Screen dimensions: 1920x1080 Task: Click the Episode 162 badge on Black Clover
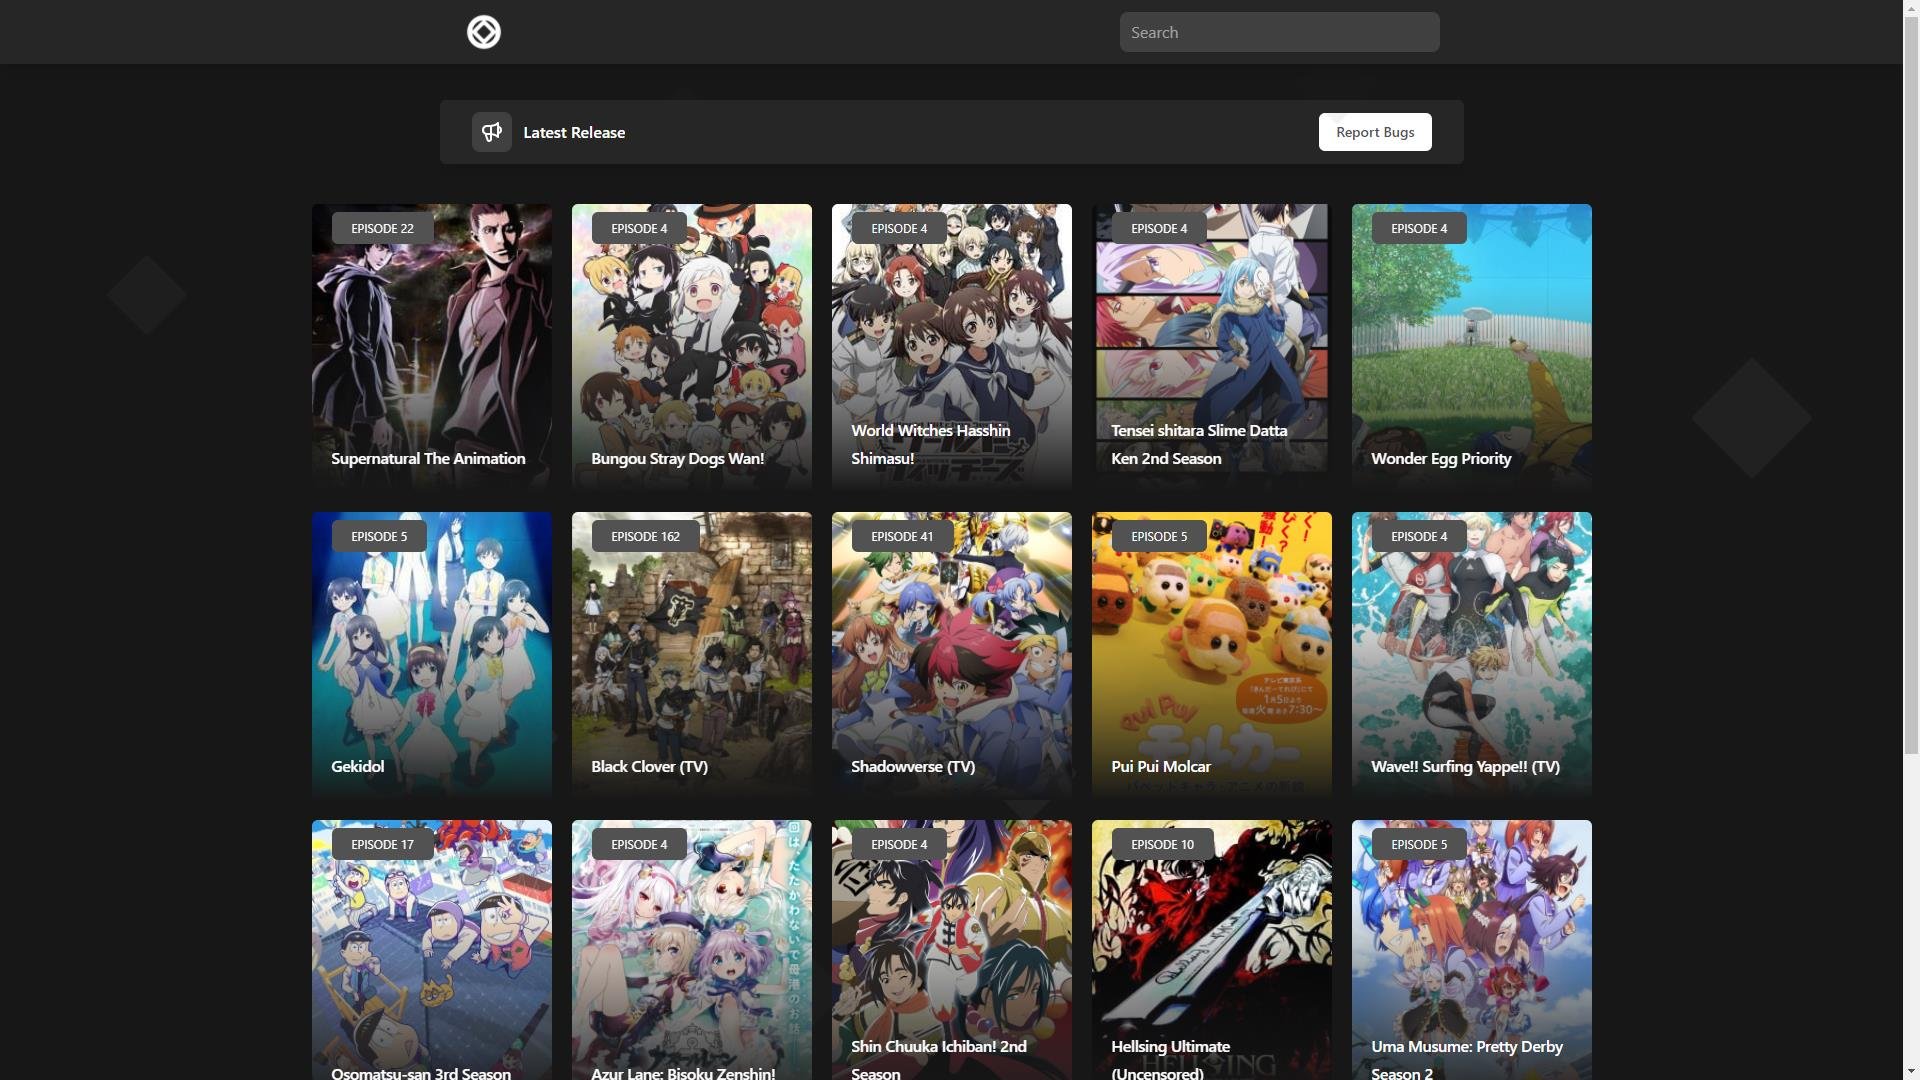645,536
